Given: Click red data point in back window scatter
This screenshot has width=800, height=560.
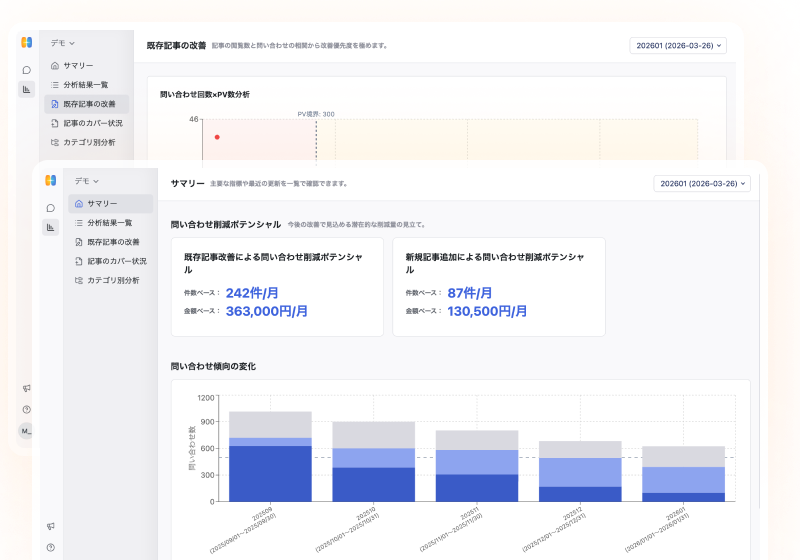Looking at the screenshot, I should [x=217, y=137].
